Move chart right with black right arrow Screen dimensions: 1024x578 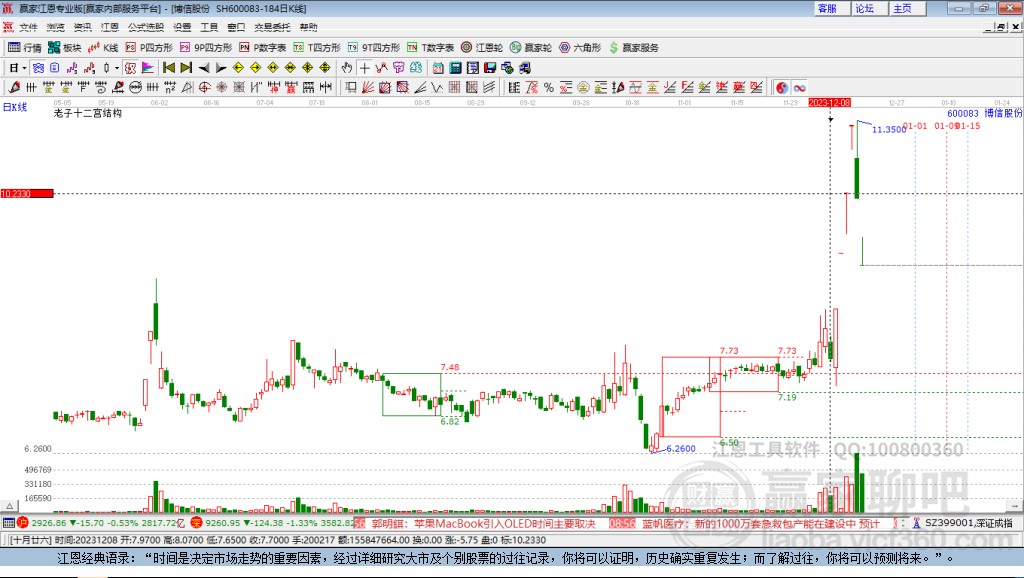point(221,67)
